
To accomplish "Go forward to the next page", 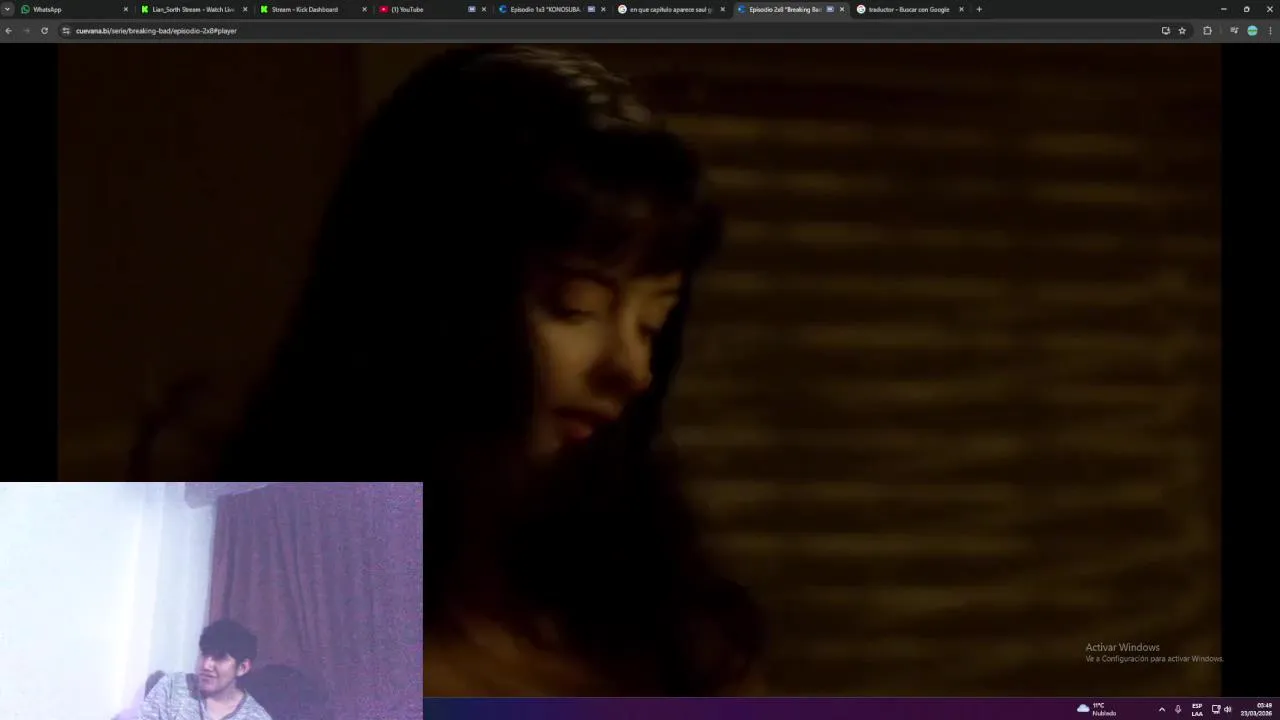I will click(26, 31).
